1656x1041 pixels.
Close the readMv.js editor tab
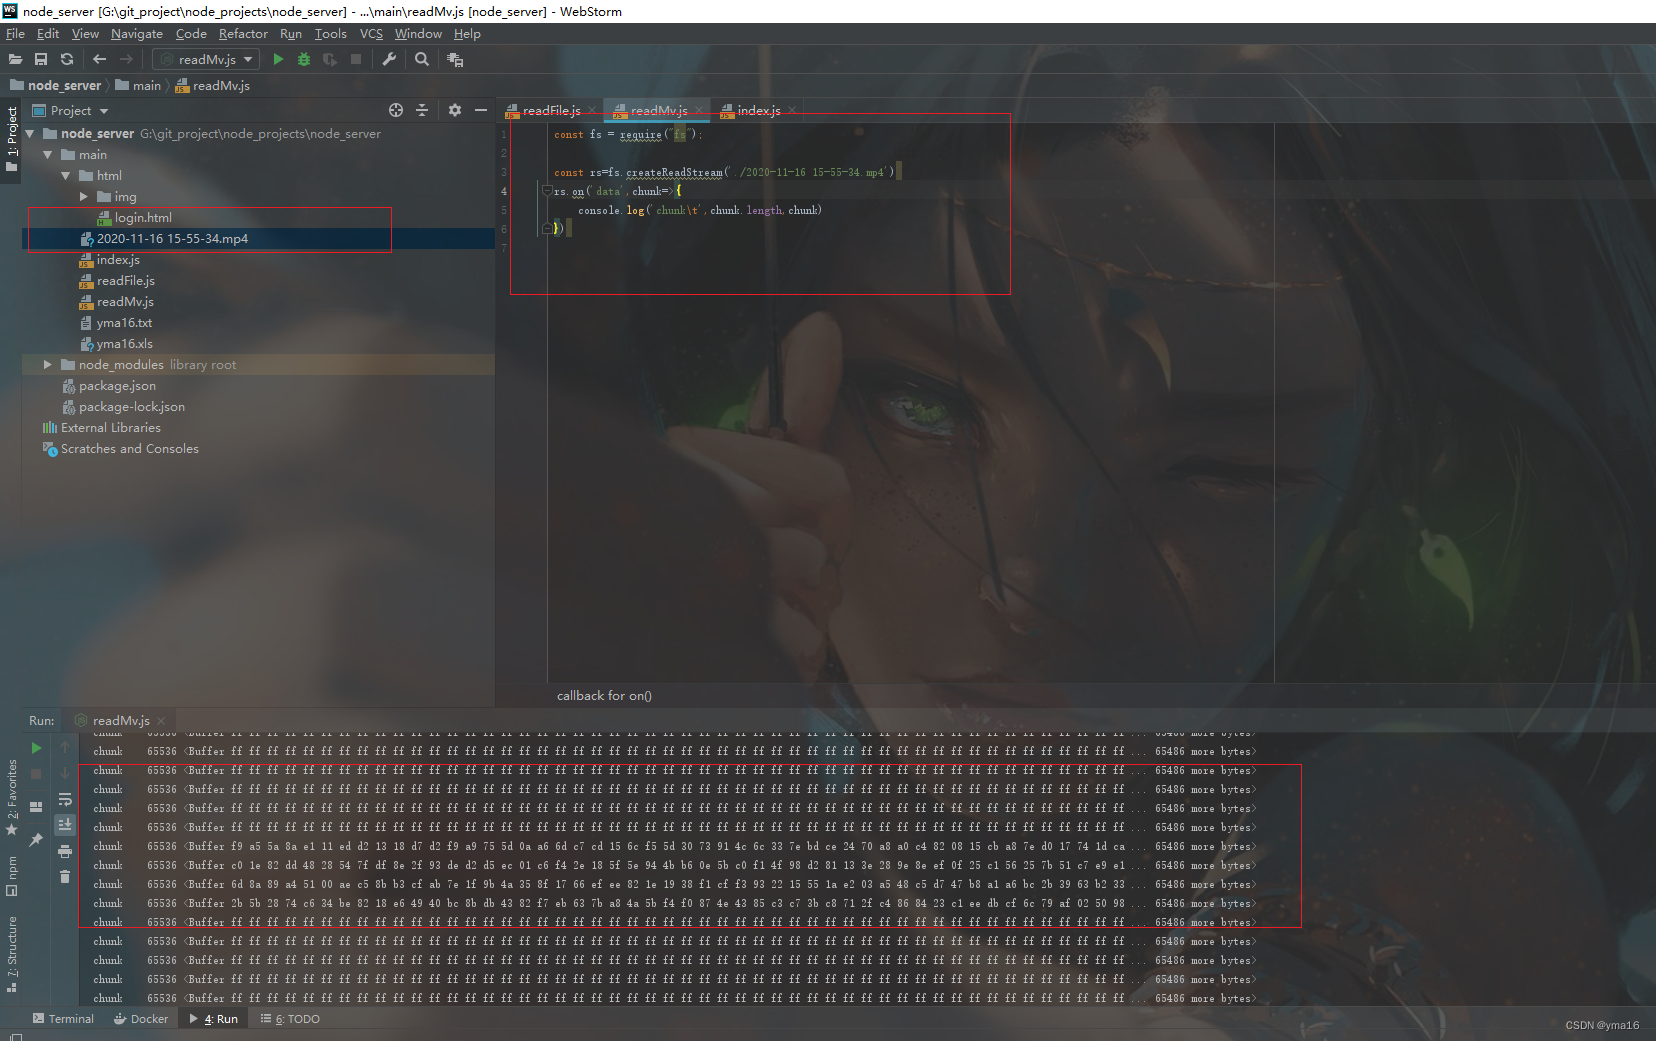[699, 111]
